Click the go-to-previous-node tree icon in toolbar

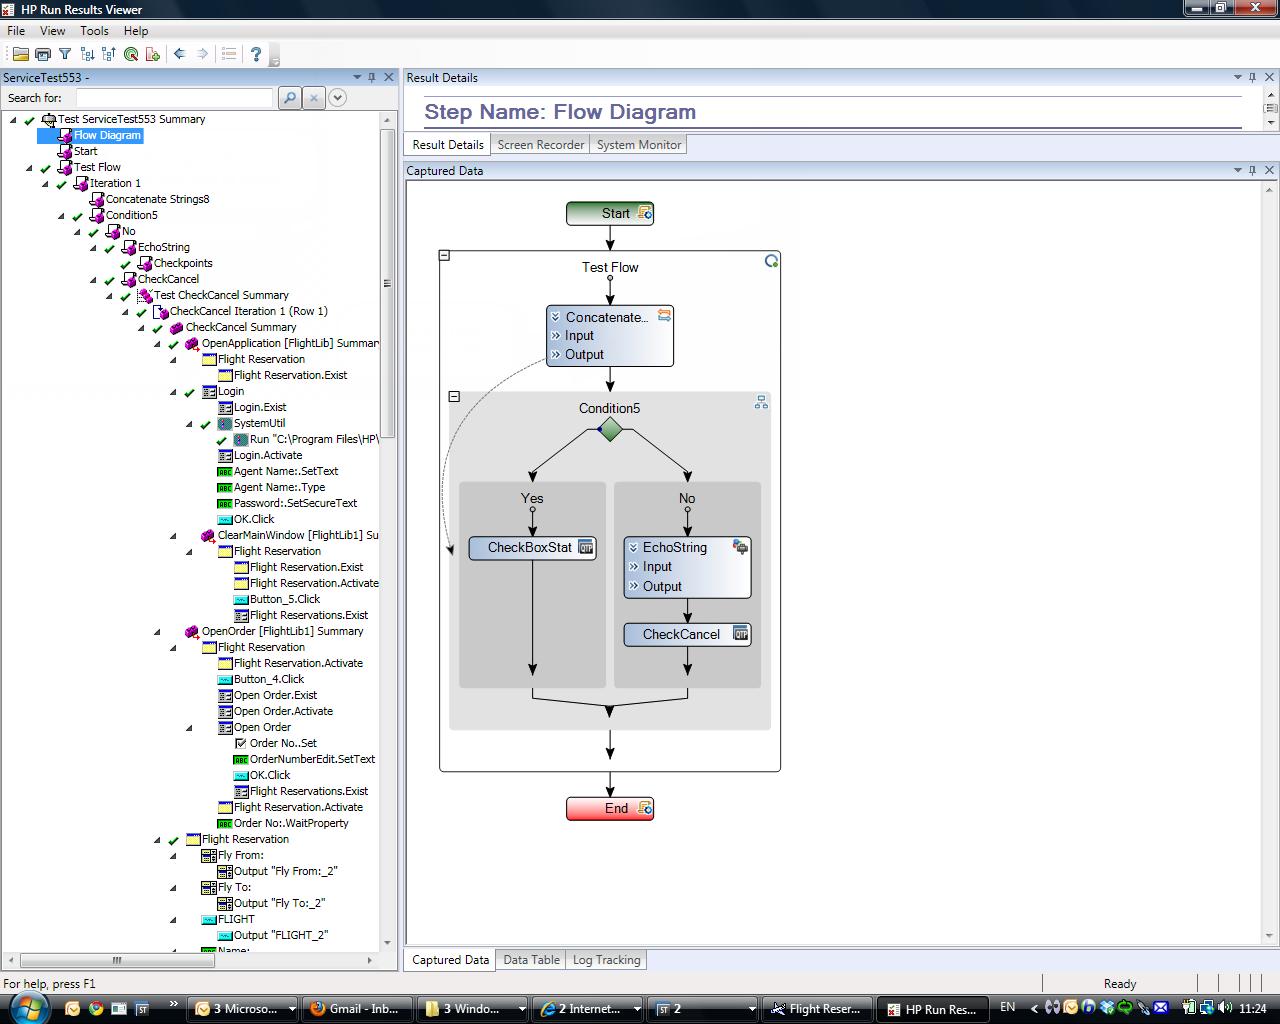tap(109, 54)
